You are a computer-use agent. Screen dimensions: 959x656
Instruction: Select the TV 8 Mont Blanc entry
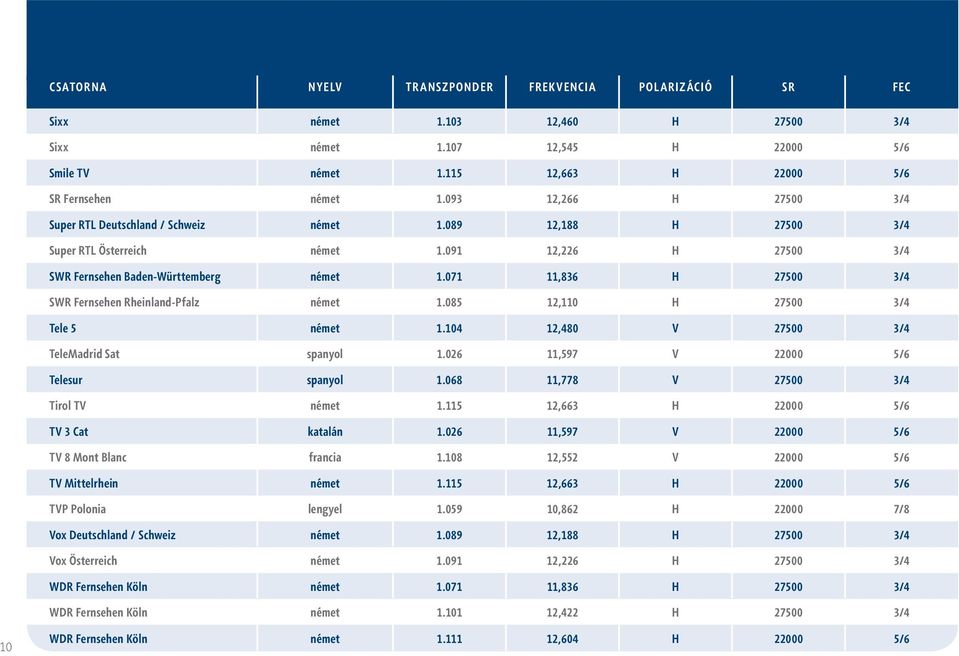point(88,457)
